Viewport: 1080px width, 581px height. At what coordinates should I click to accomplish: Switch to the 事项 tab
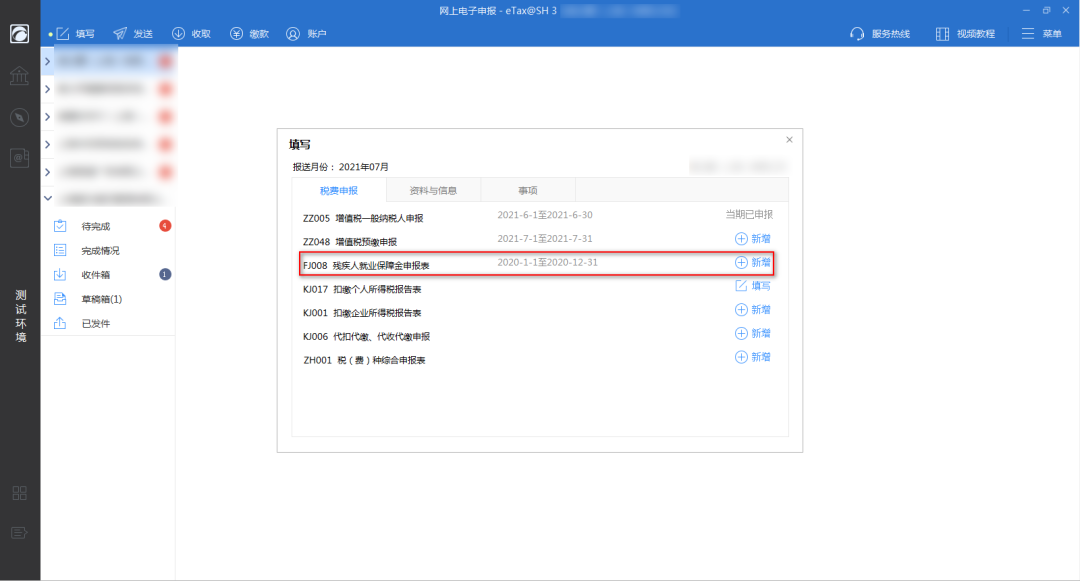pos(527,190)
